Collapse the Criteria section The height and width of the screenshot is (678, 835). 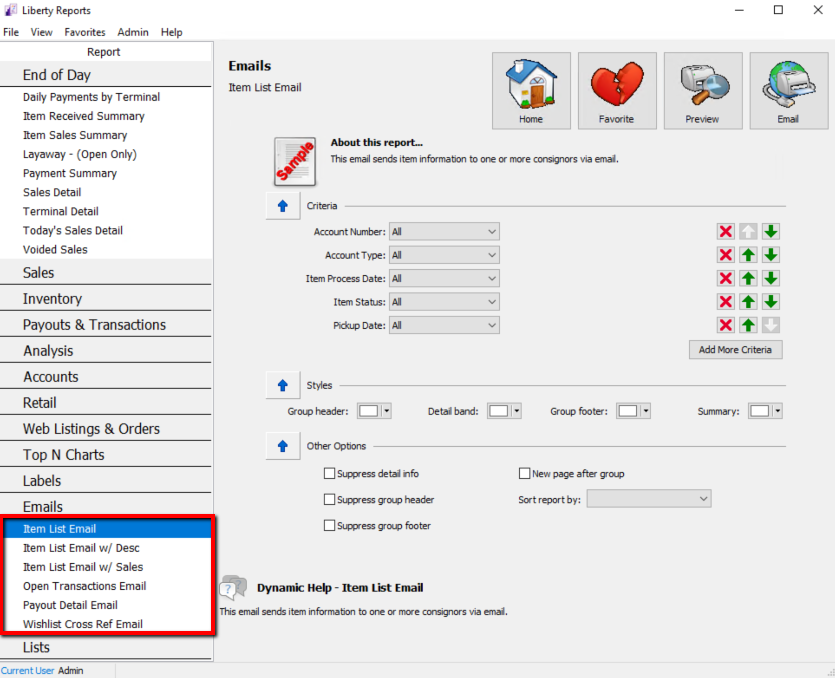click(283, 206)
